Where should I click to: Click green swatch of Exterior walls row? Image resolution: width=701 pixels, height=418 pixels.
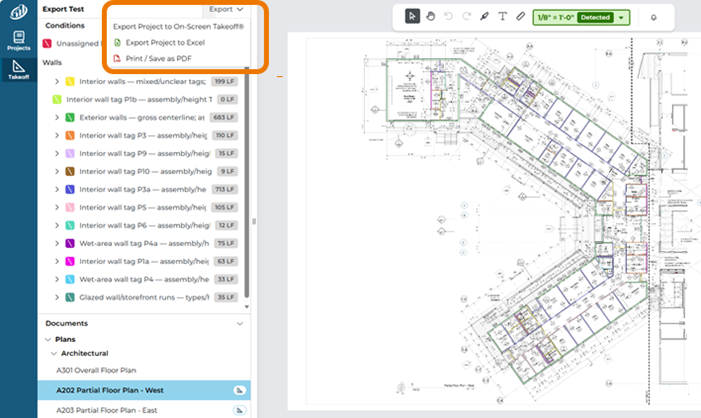coord(70,118)
